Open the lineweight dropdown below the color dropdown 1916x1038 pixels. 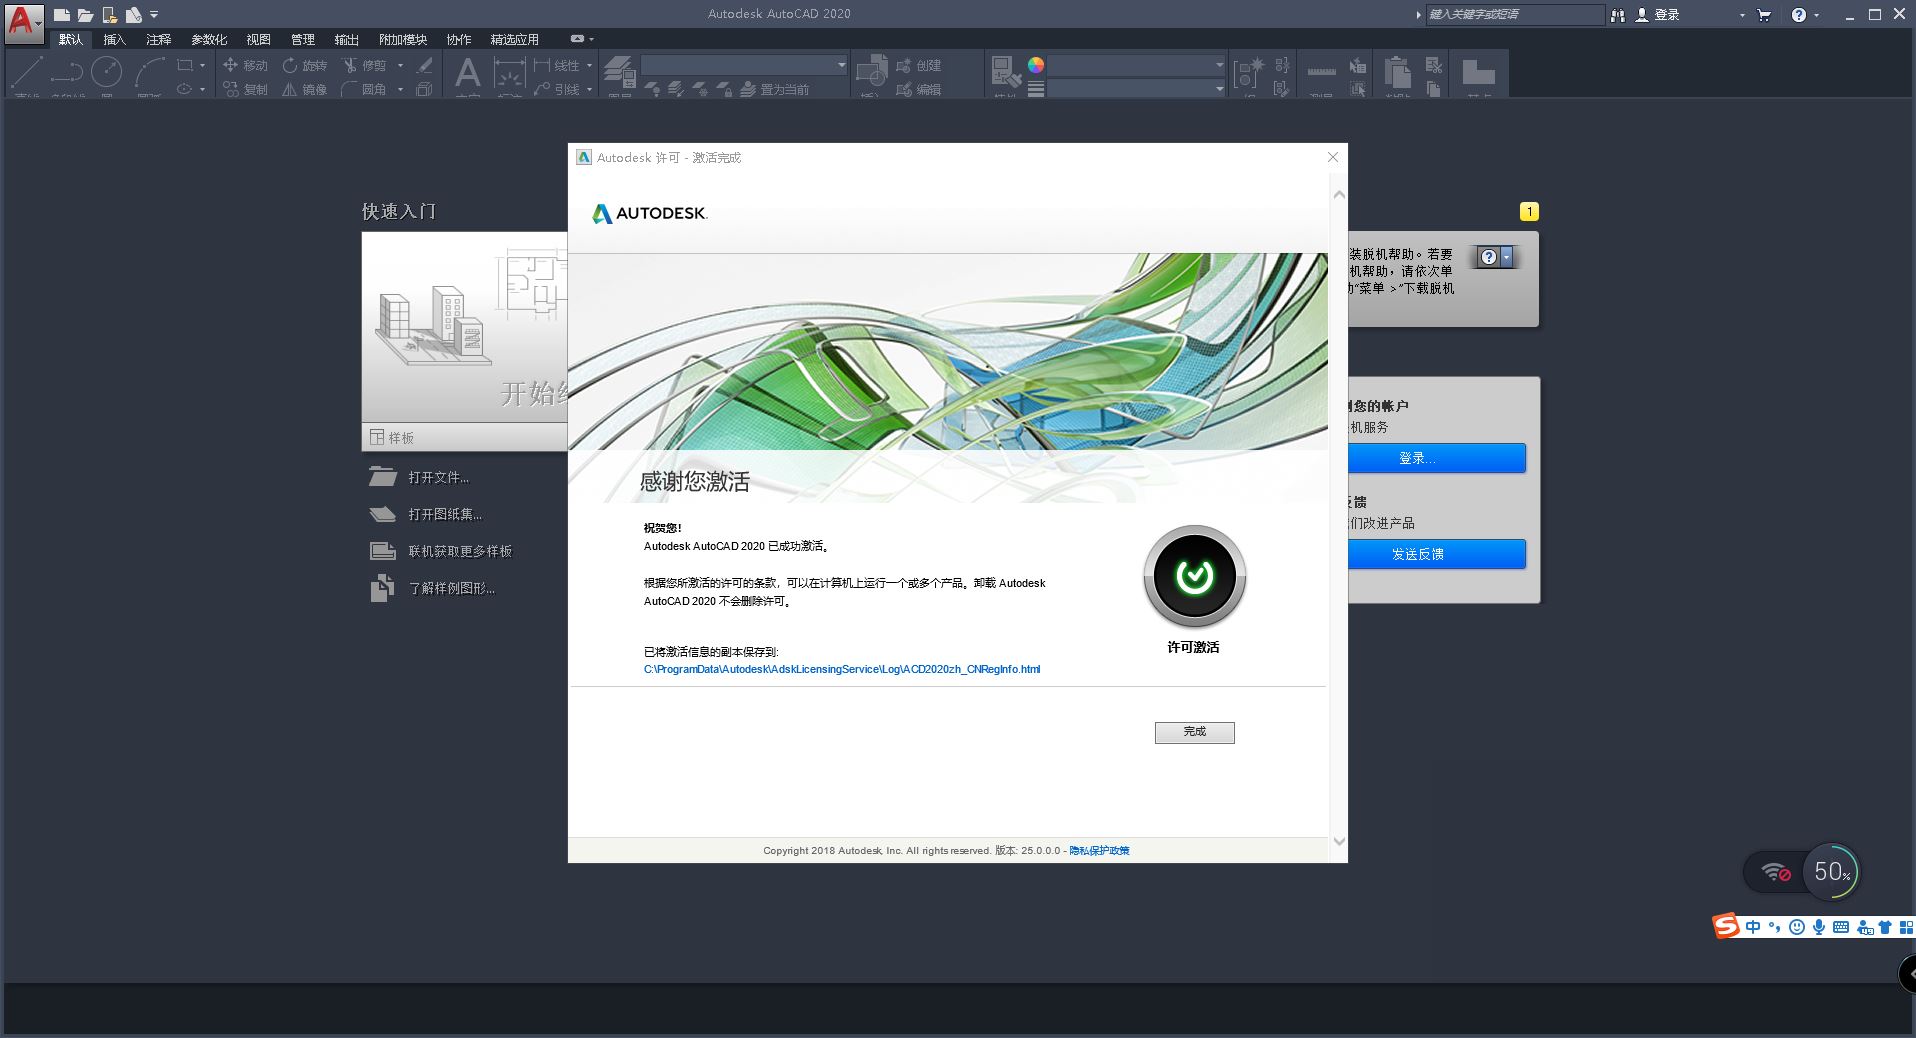point(1136,89)
